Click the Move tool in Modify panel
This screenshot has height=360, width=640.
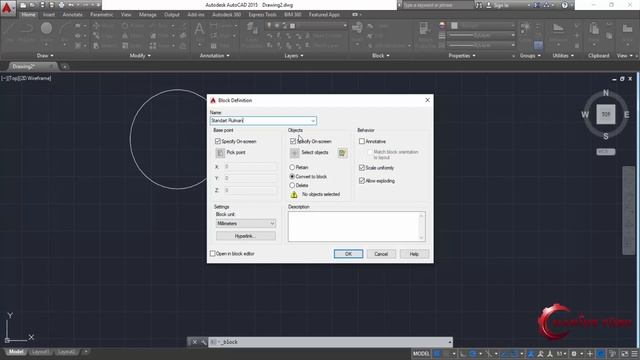pyautogui.click(x=96, y=26)
